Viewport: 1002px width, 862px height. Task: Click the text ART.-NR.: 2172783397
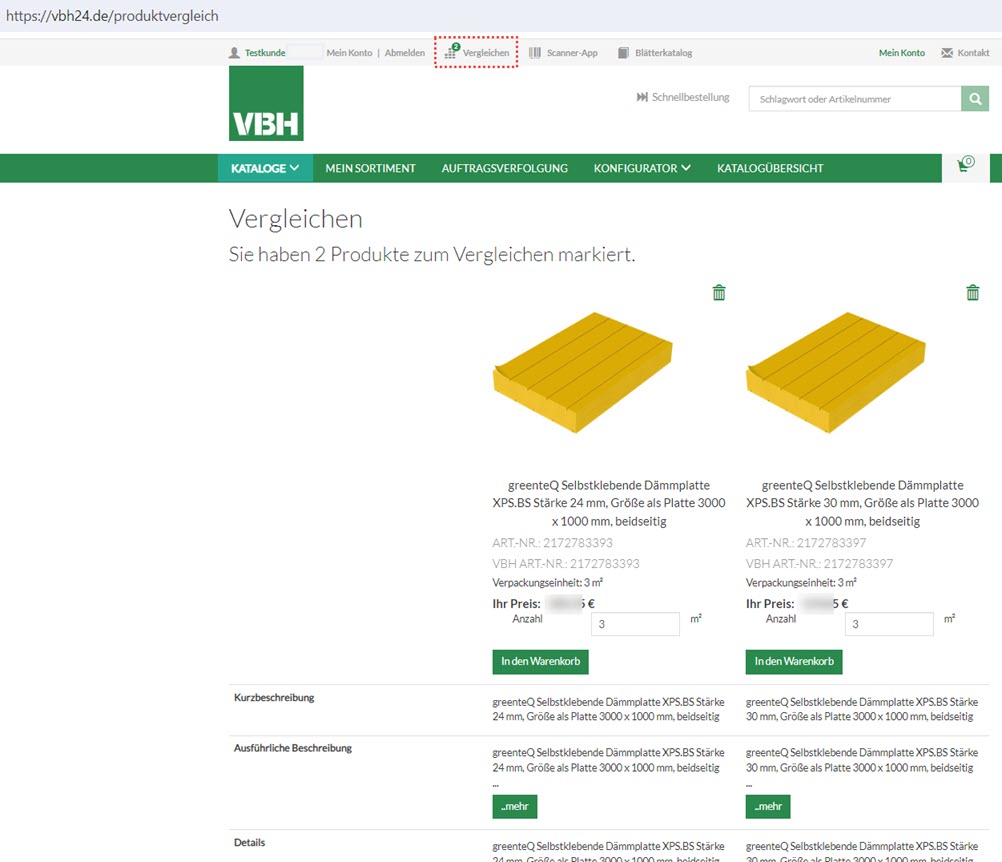pyautogui.click(x=806, y=543)
